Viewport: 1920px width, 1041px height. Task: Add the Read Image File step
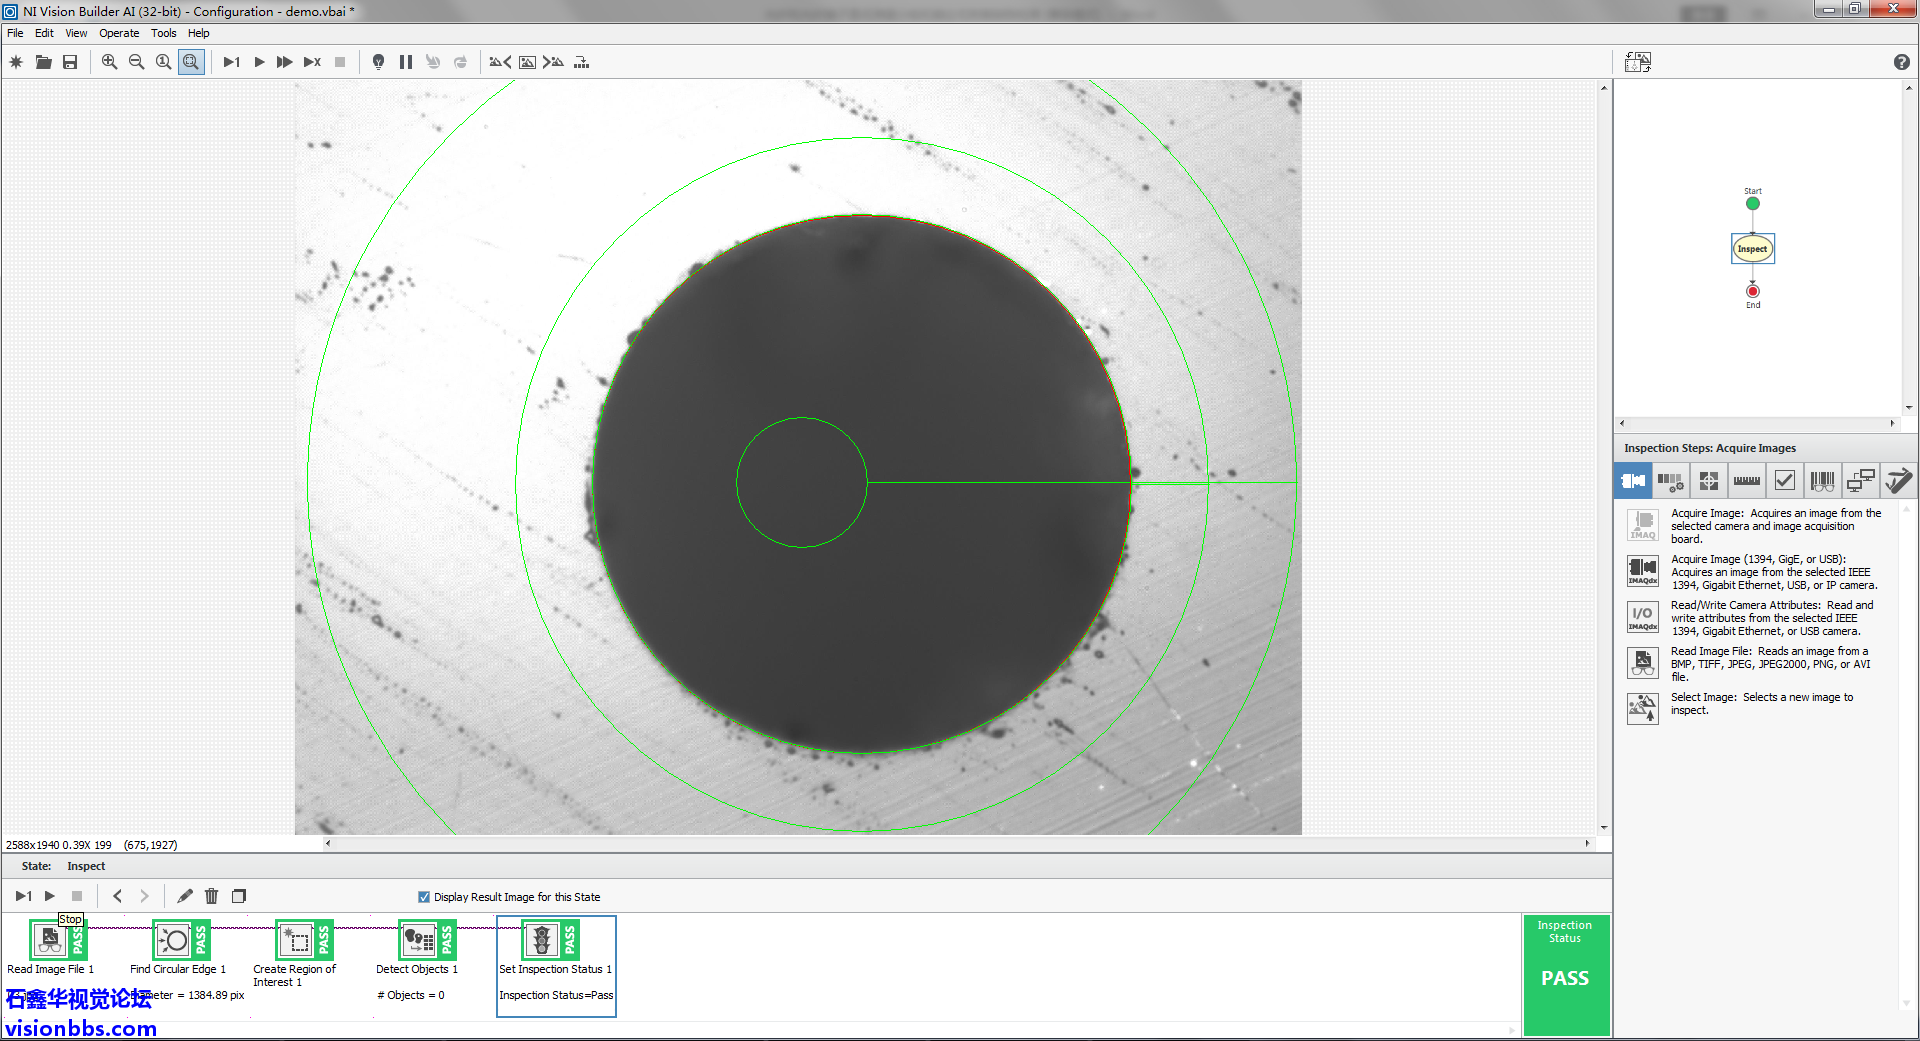(x=1643, y=663)
